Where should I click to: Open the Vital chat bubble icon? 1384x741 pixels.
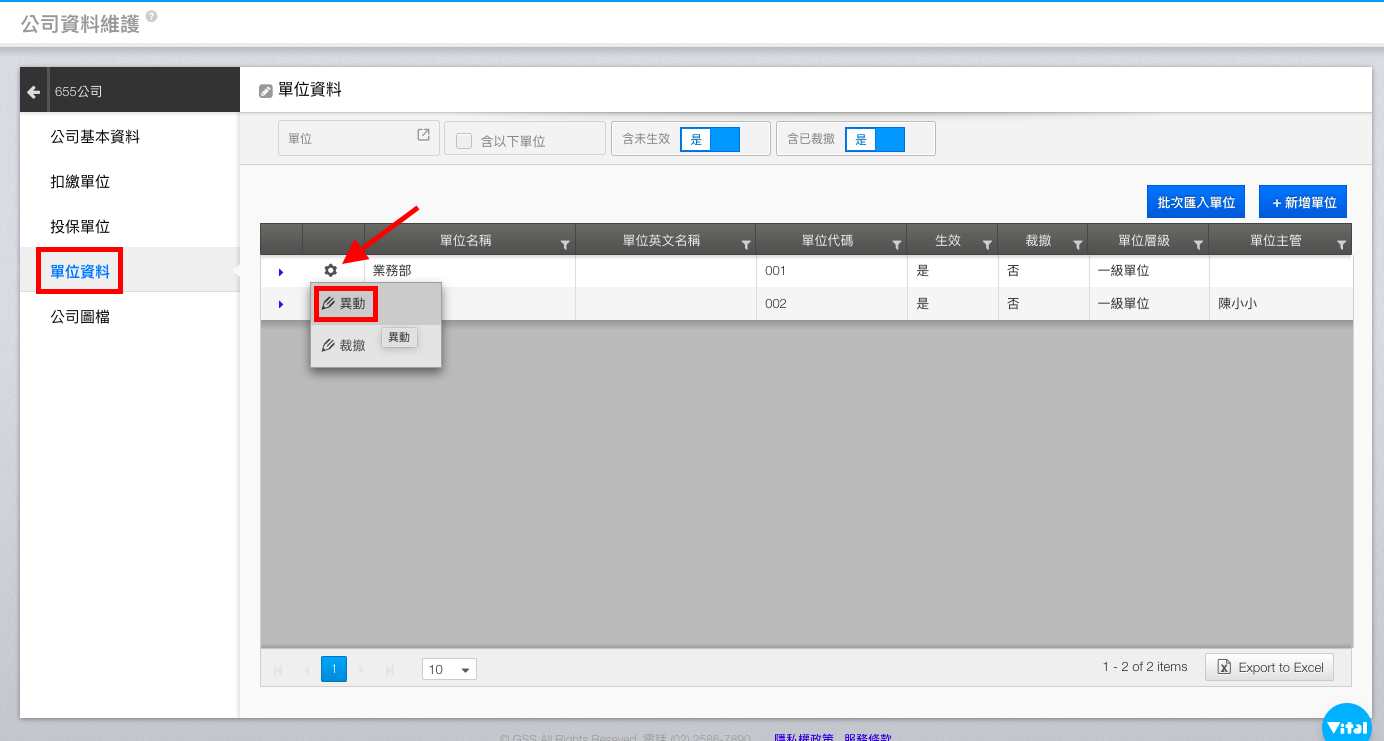[1351, 727]
